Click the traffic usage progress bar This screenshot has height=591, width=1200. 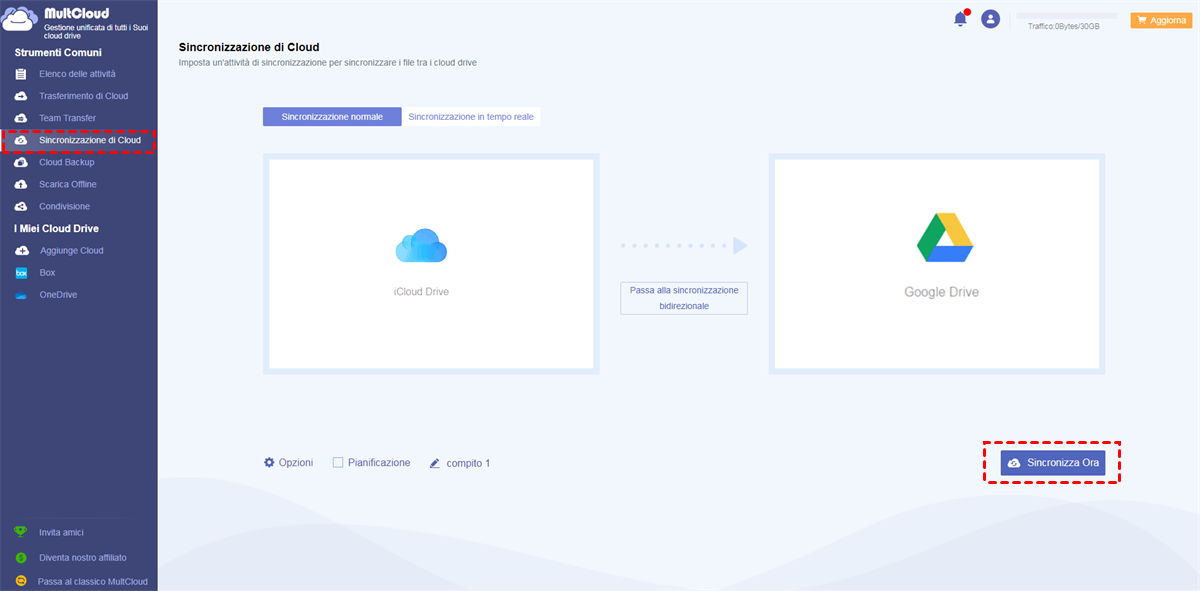(1066, 16)
